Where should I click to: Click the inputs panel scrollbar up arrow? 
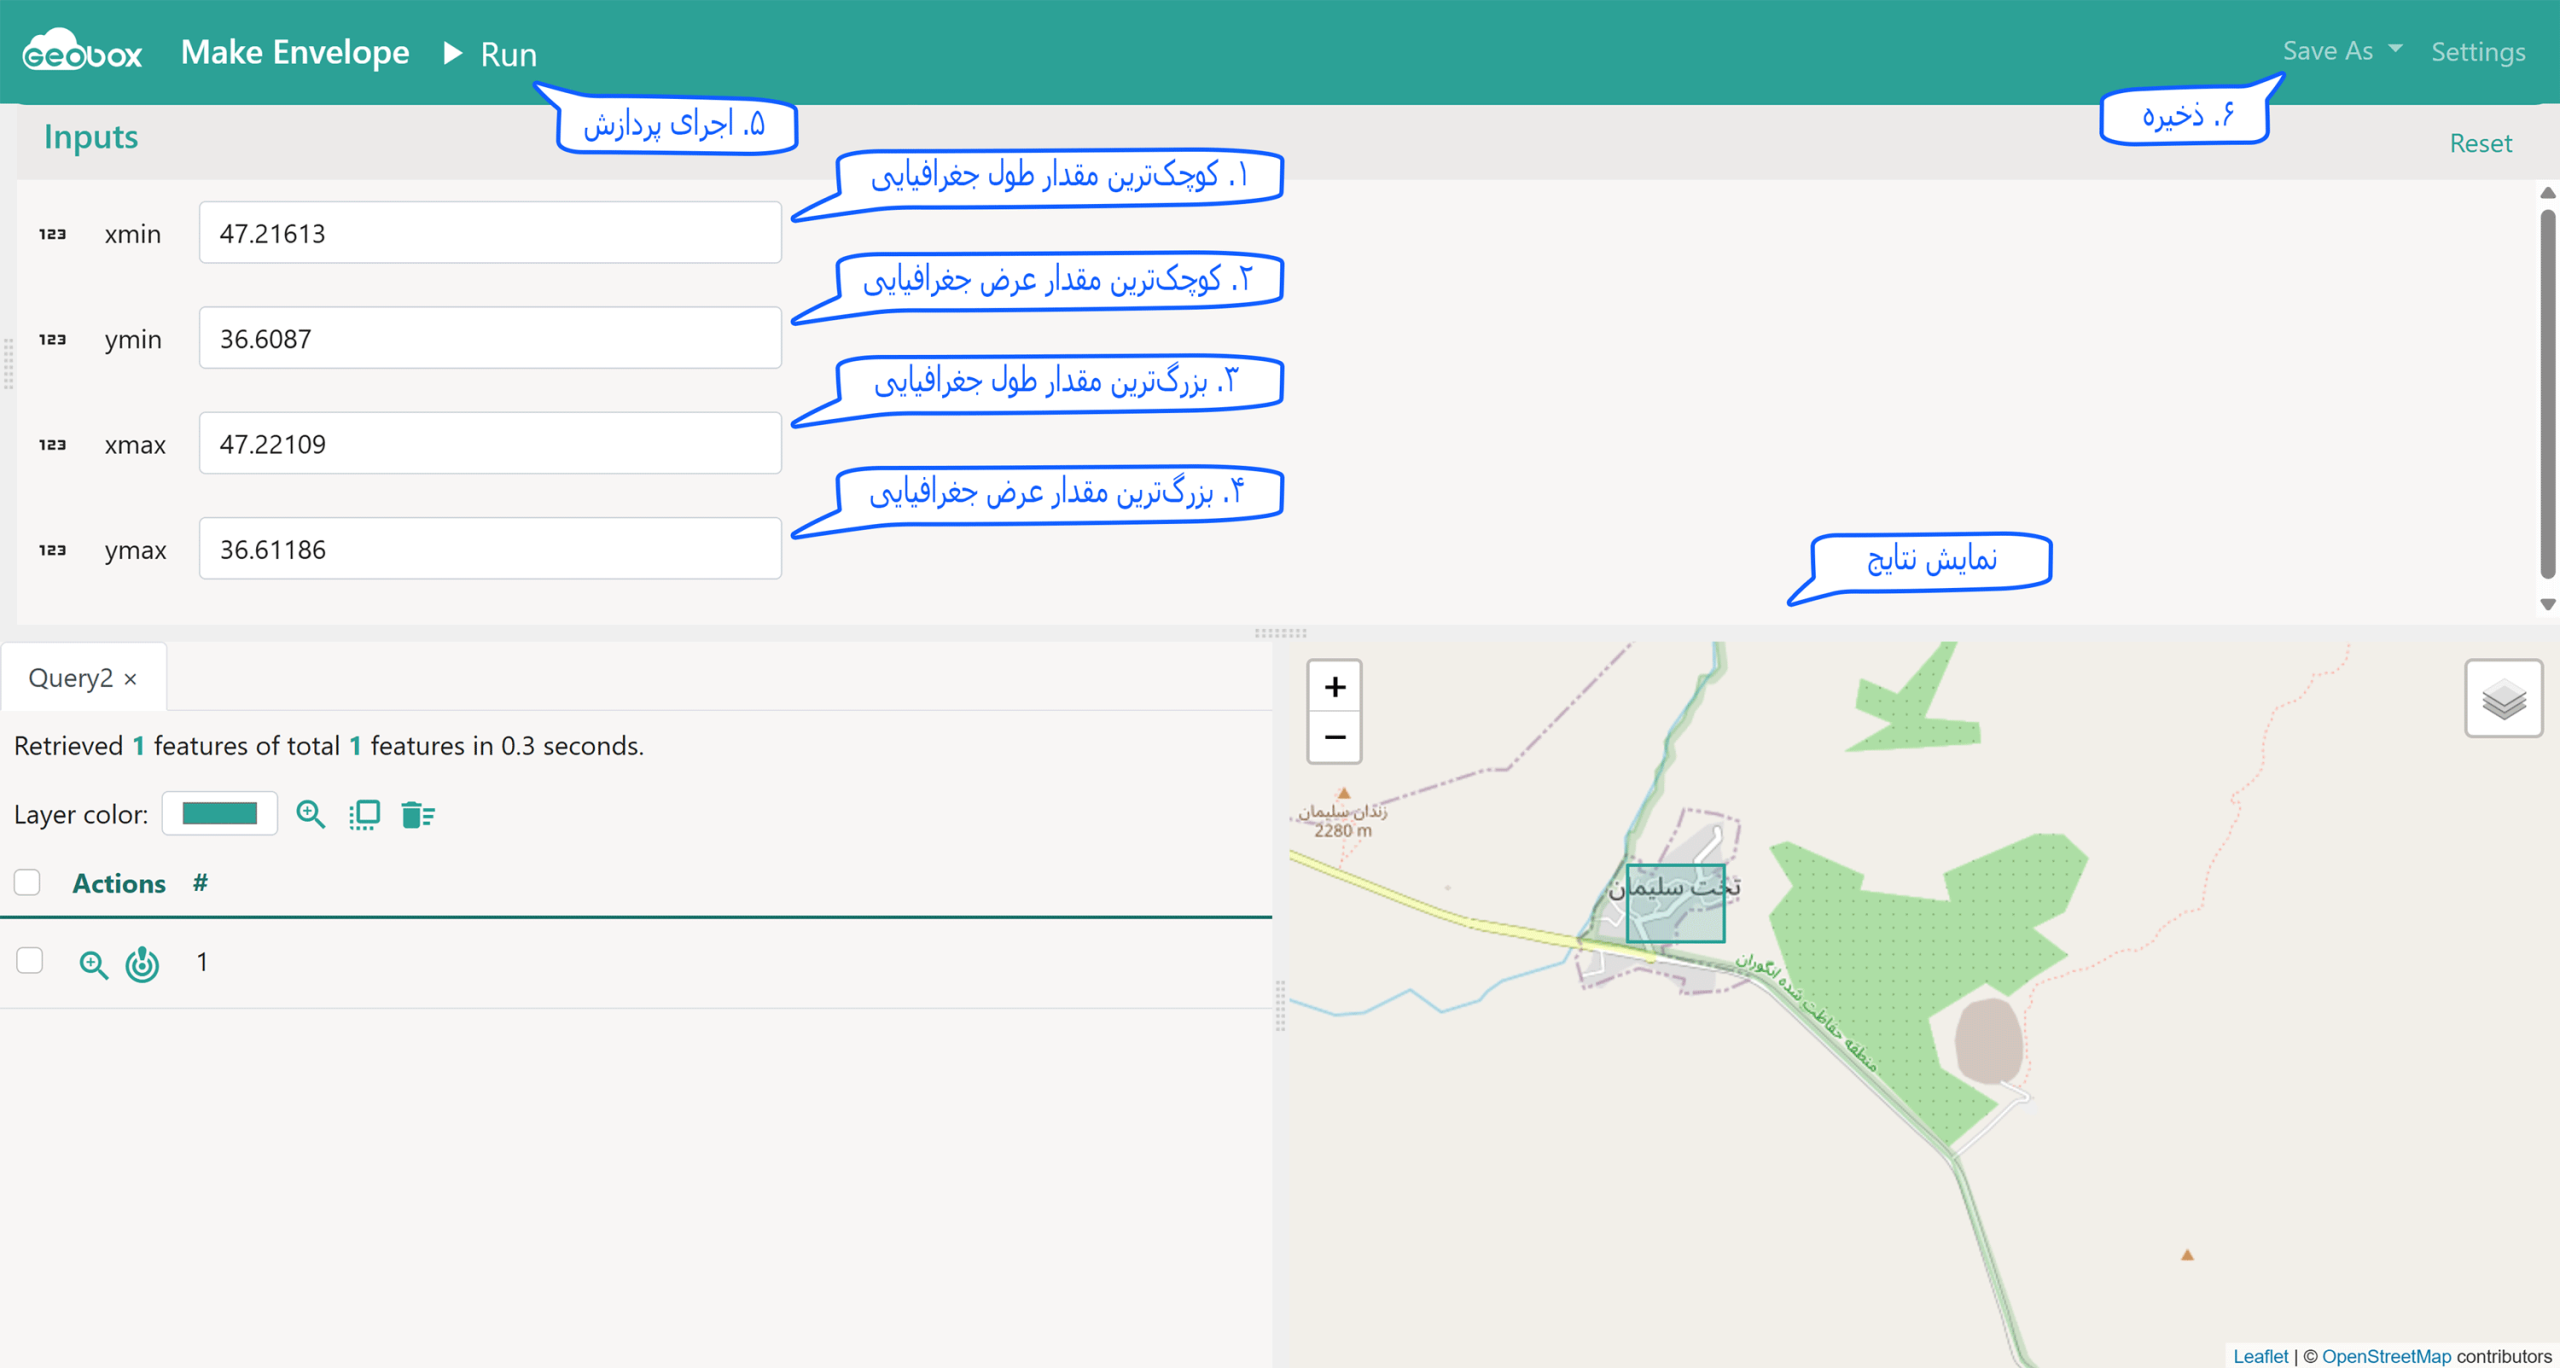pyautogui.click(x=2548, y=193)
